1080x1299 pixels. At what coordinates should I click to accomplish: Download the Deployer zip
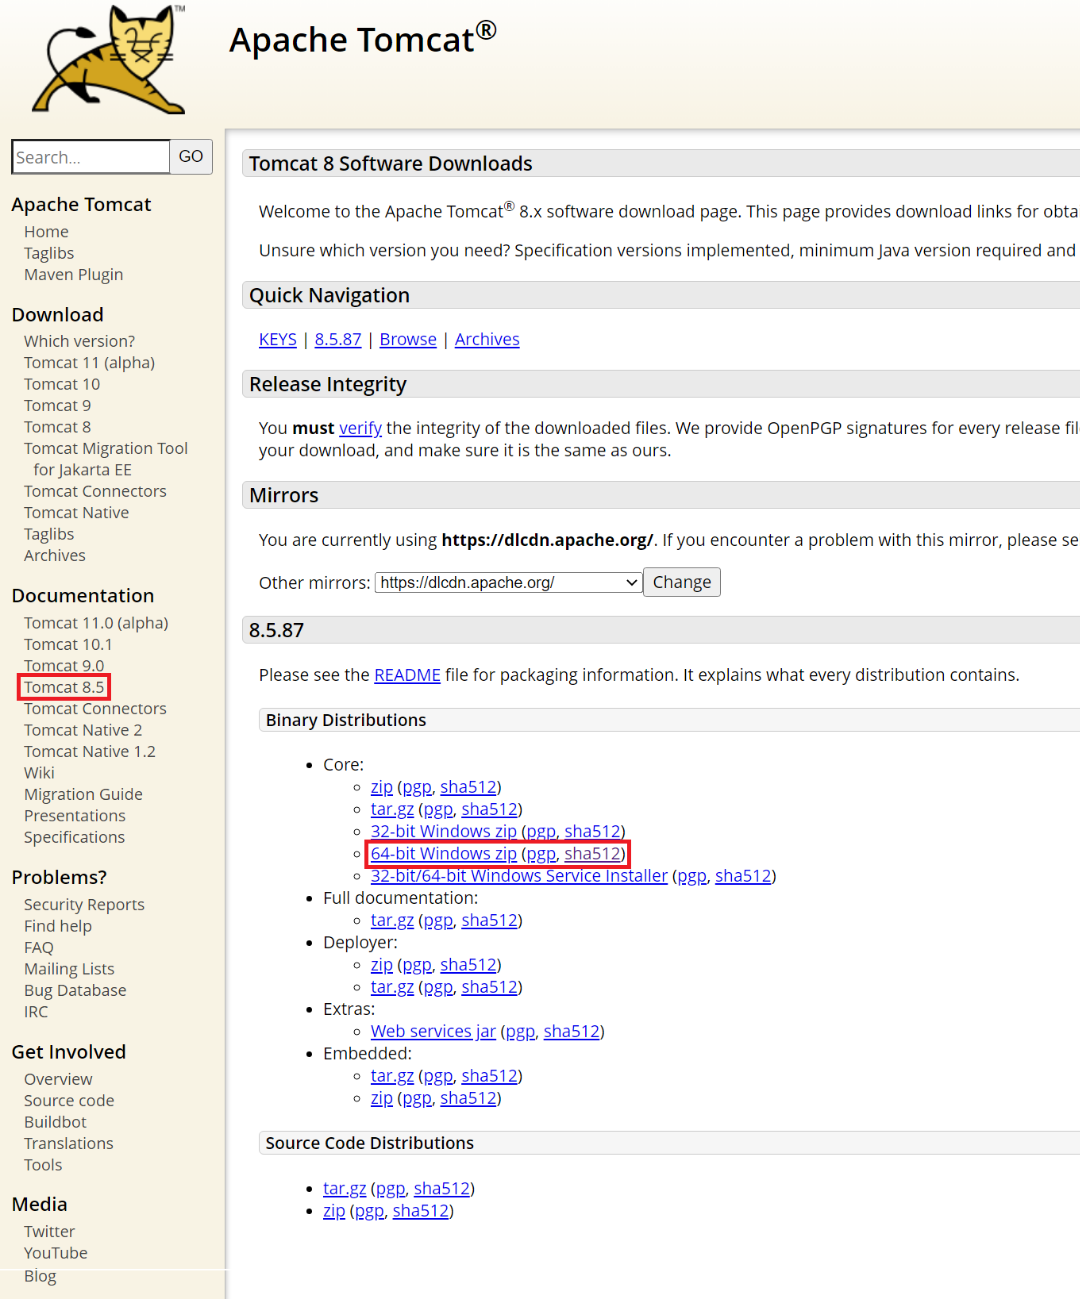point(382,965)
